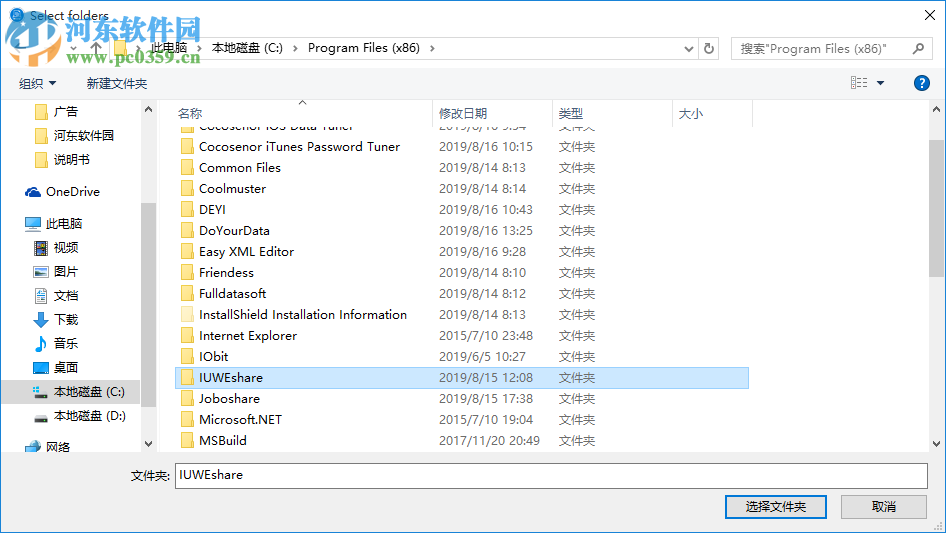Viewport: 946px width, 533px height.
Task: Expand the address bar history dropdown
Action: [x=688, y=48]
